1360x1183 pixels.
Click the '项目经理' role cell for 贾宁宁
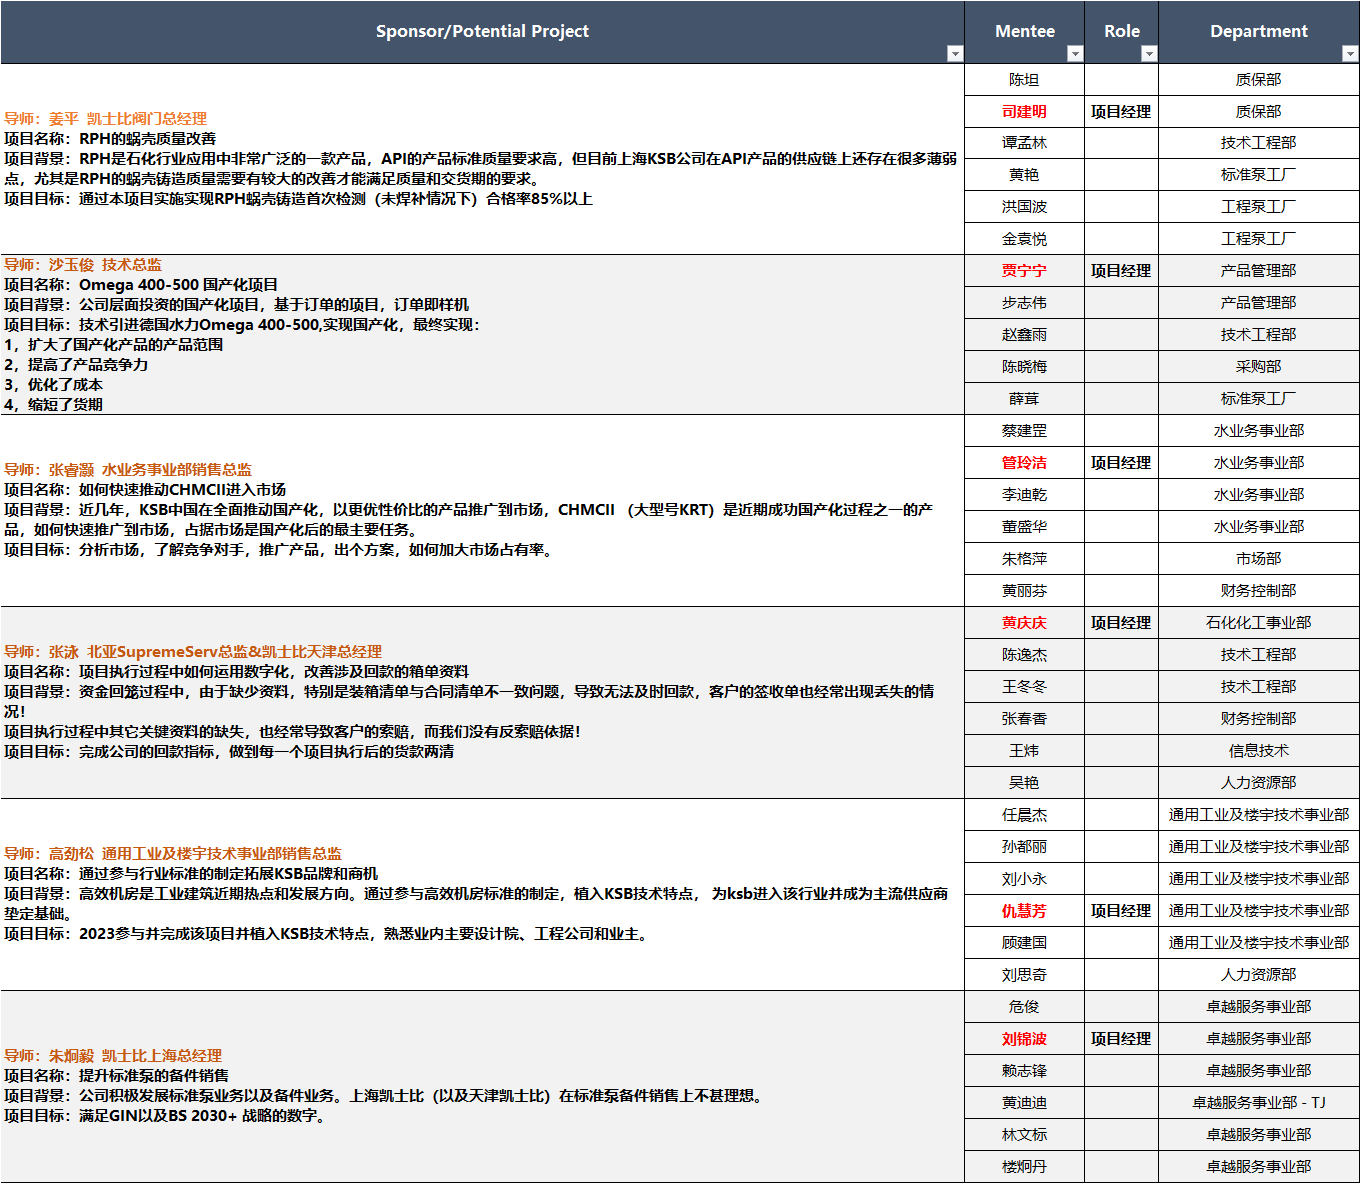coord(1121,271)
